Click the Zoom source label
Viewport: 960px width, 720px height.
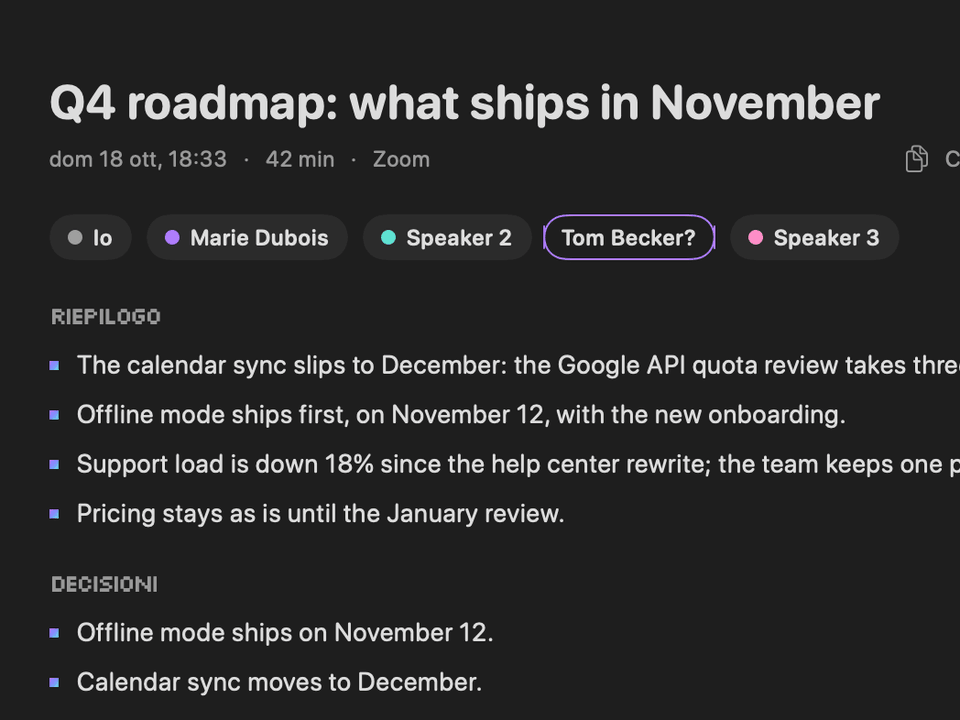(401, 160)
